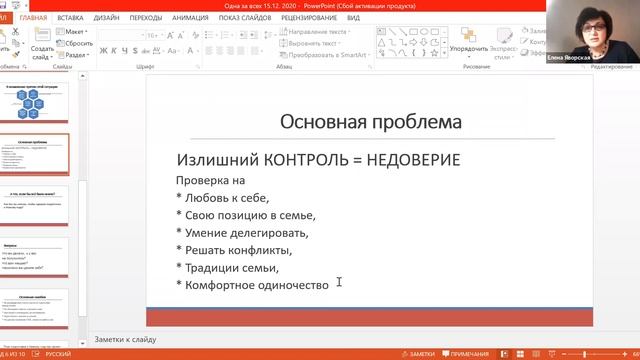Click the Создать слайд icon
The height and width of the screenshot is (360, 640).
[x=42, y=35]
